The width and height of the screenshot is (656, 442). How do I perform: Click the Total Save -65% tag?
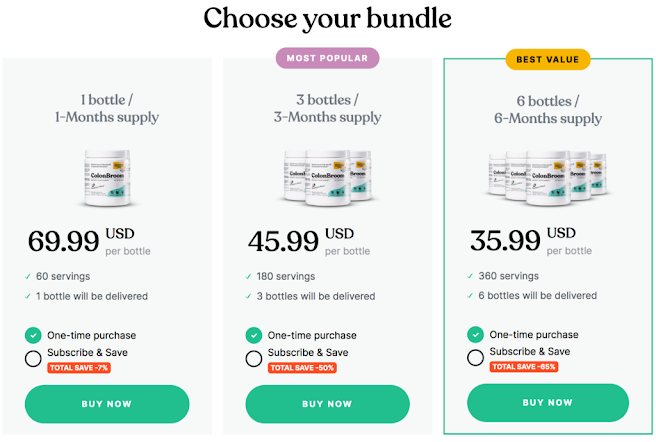coord(523,367)
